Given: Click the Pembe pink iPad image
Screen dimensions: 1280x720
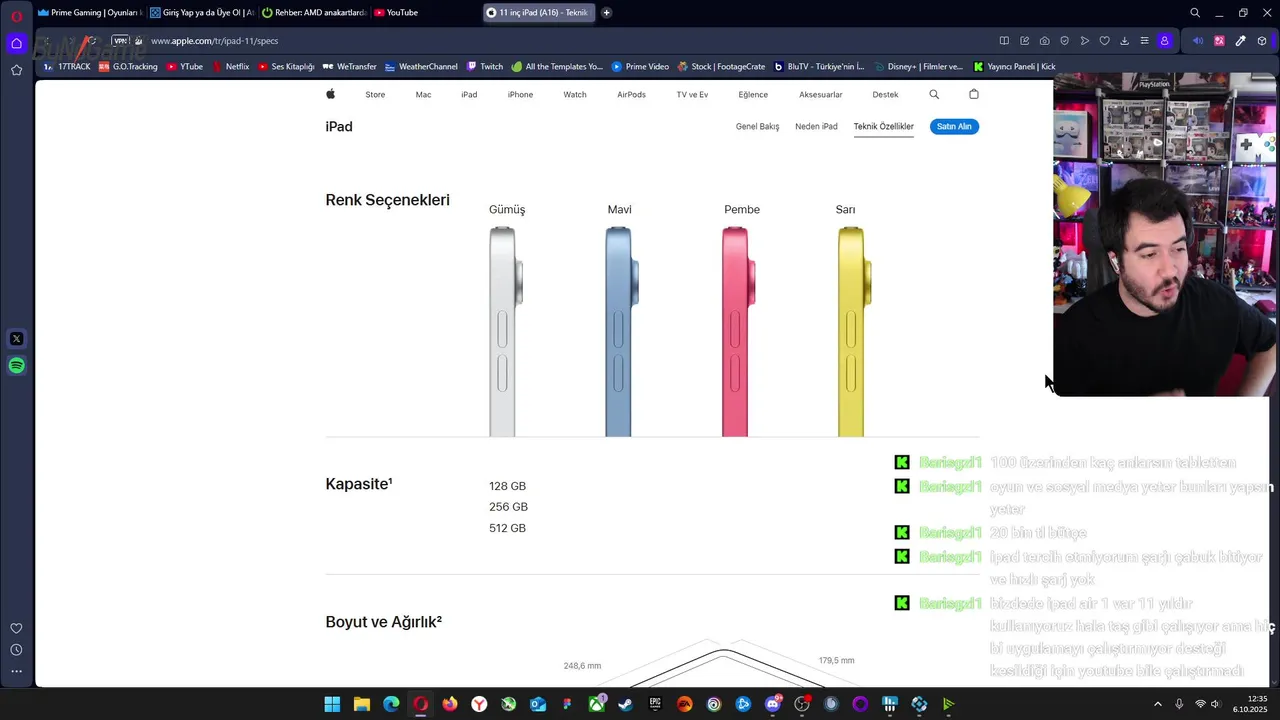Looking at the screenshot, I should click(x=738, y=331).
